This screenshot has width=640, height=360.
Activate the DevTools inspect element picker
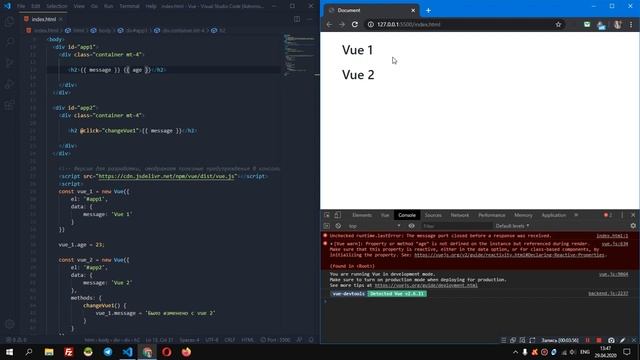click(327, 215)
